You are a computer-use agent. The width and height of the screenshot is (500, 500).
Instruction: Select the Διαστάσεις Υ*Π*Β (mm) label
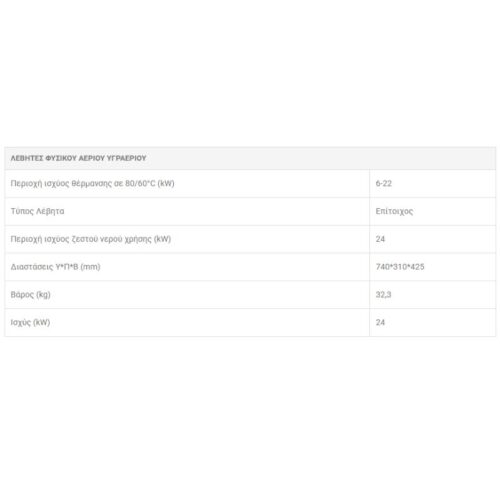pyautogui.click(x=55, y=267)
